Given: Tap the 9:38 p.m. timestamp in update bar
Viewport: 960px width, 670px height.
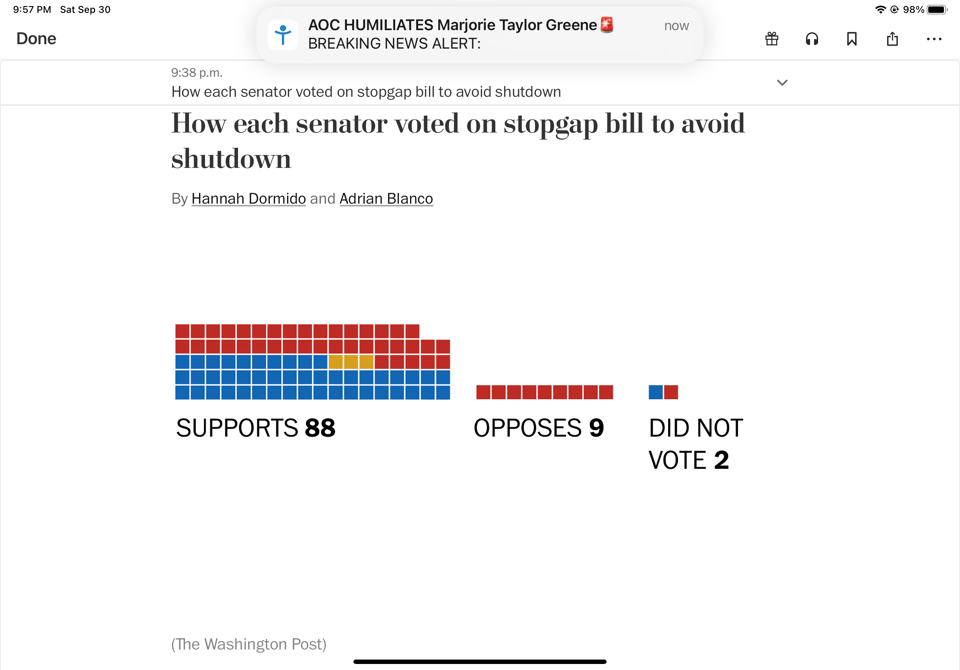Looking at the screenshot, I should tap(197, 73).
